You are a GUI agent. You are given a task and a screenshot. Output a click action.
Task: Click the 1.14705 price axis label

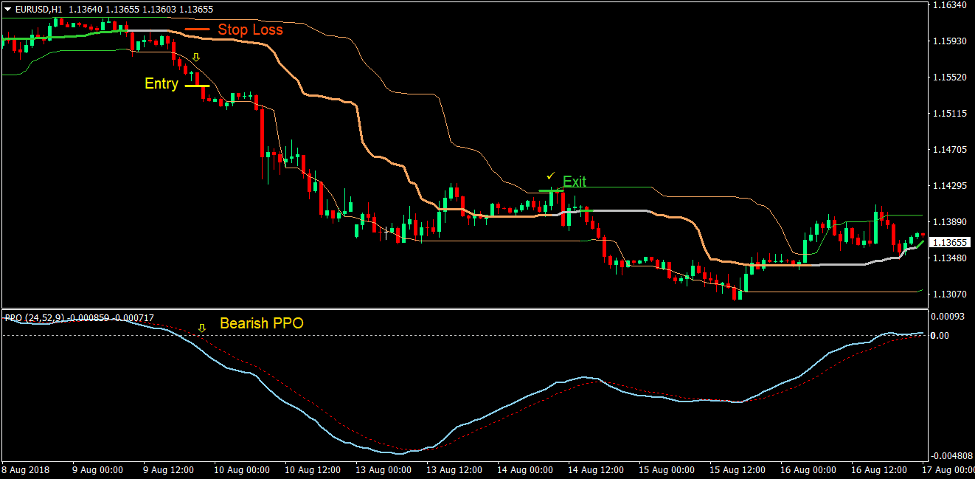949,149
